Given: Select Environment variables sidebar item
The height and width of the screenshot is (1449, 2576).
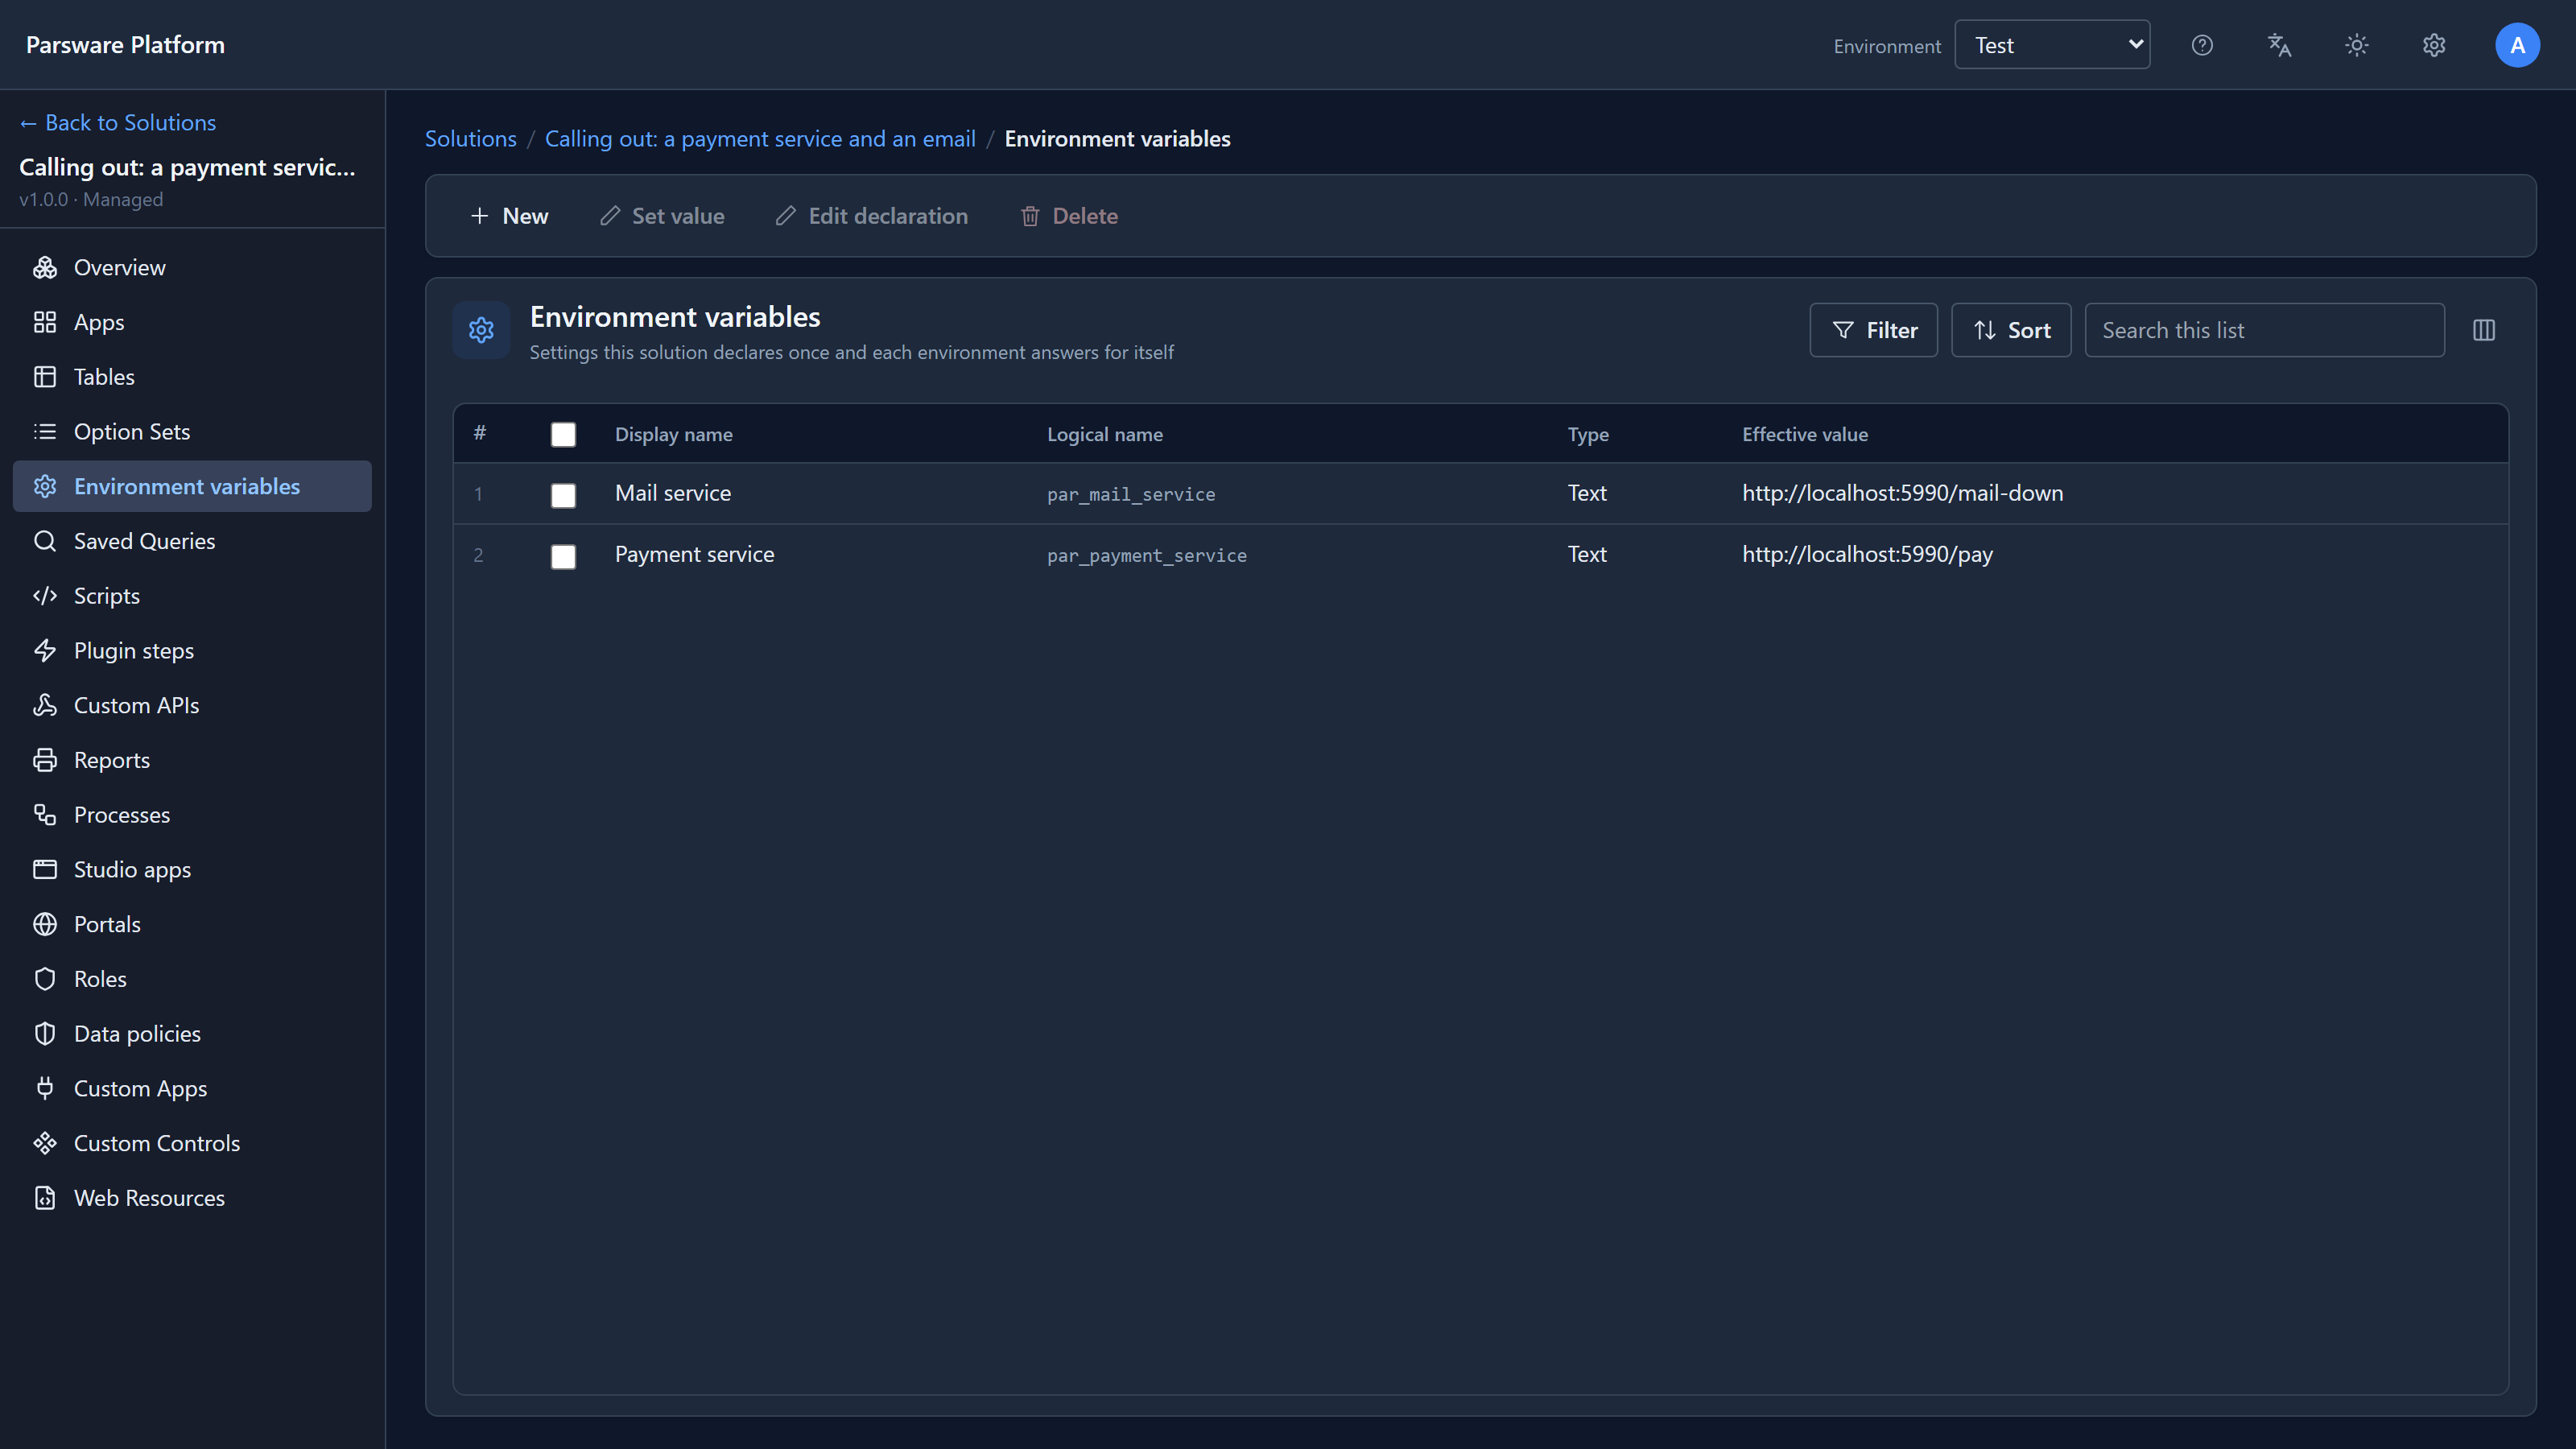Looking at the screenshot, I should [192, 486].
